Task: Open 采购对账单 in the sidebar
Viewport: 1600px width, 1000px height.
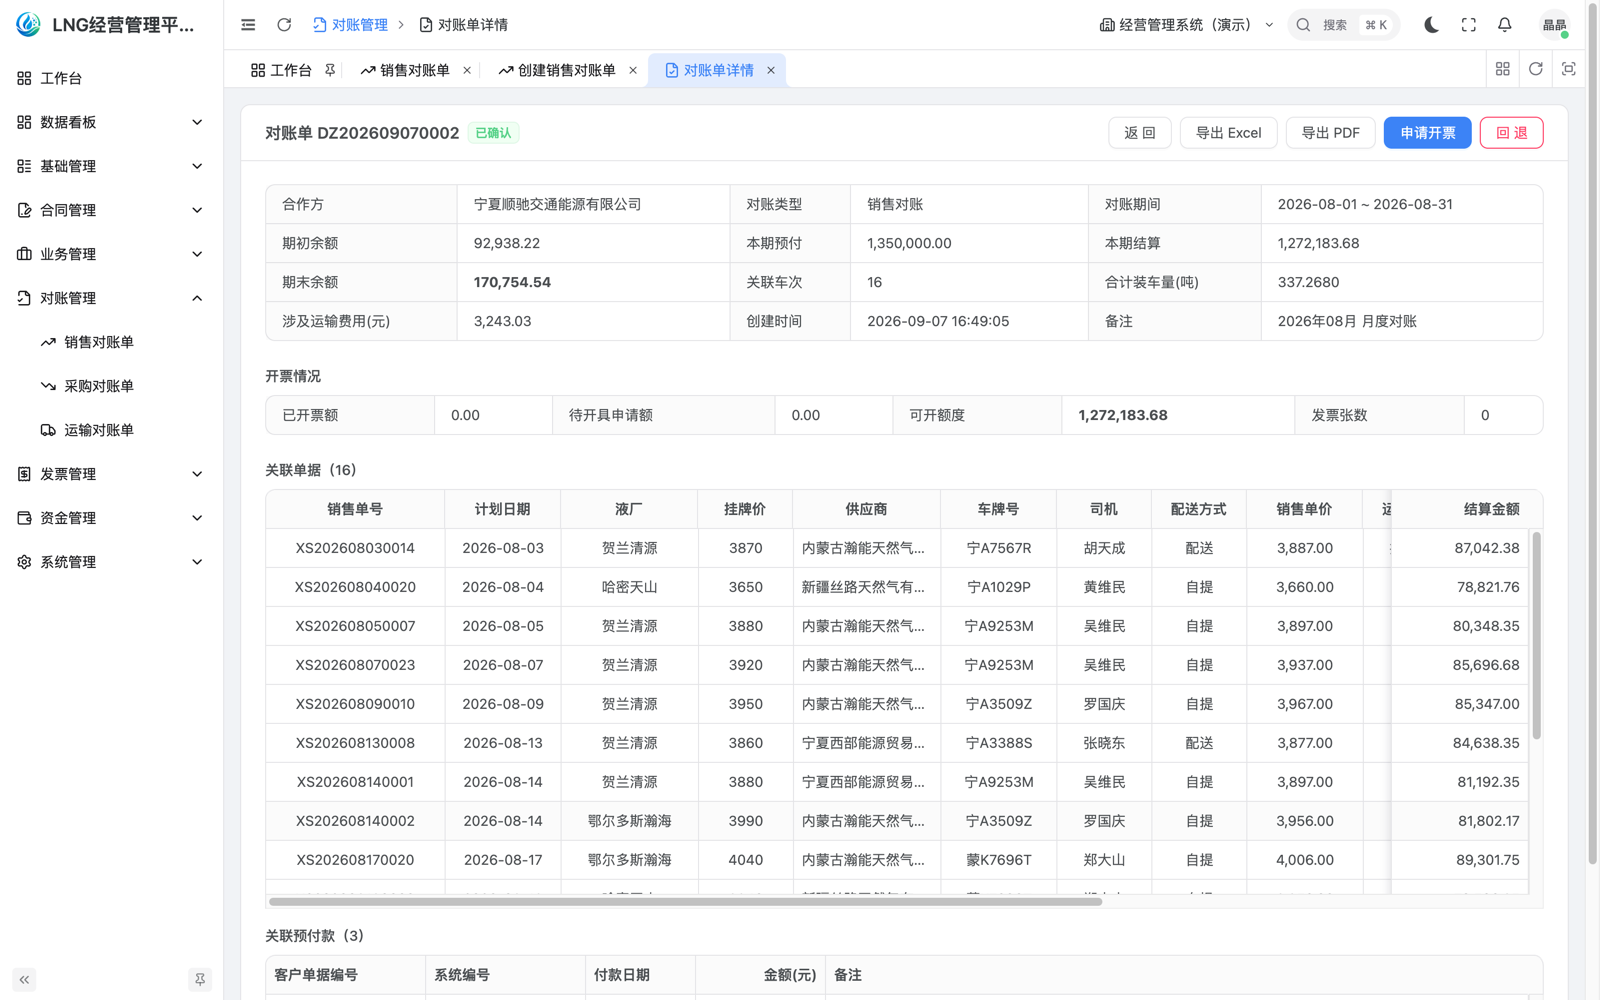Action: tap(110, 386)
